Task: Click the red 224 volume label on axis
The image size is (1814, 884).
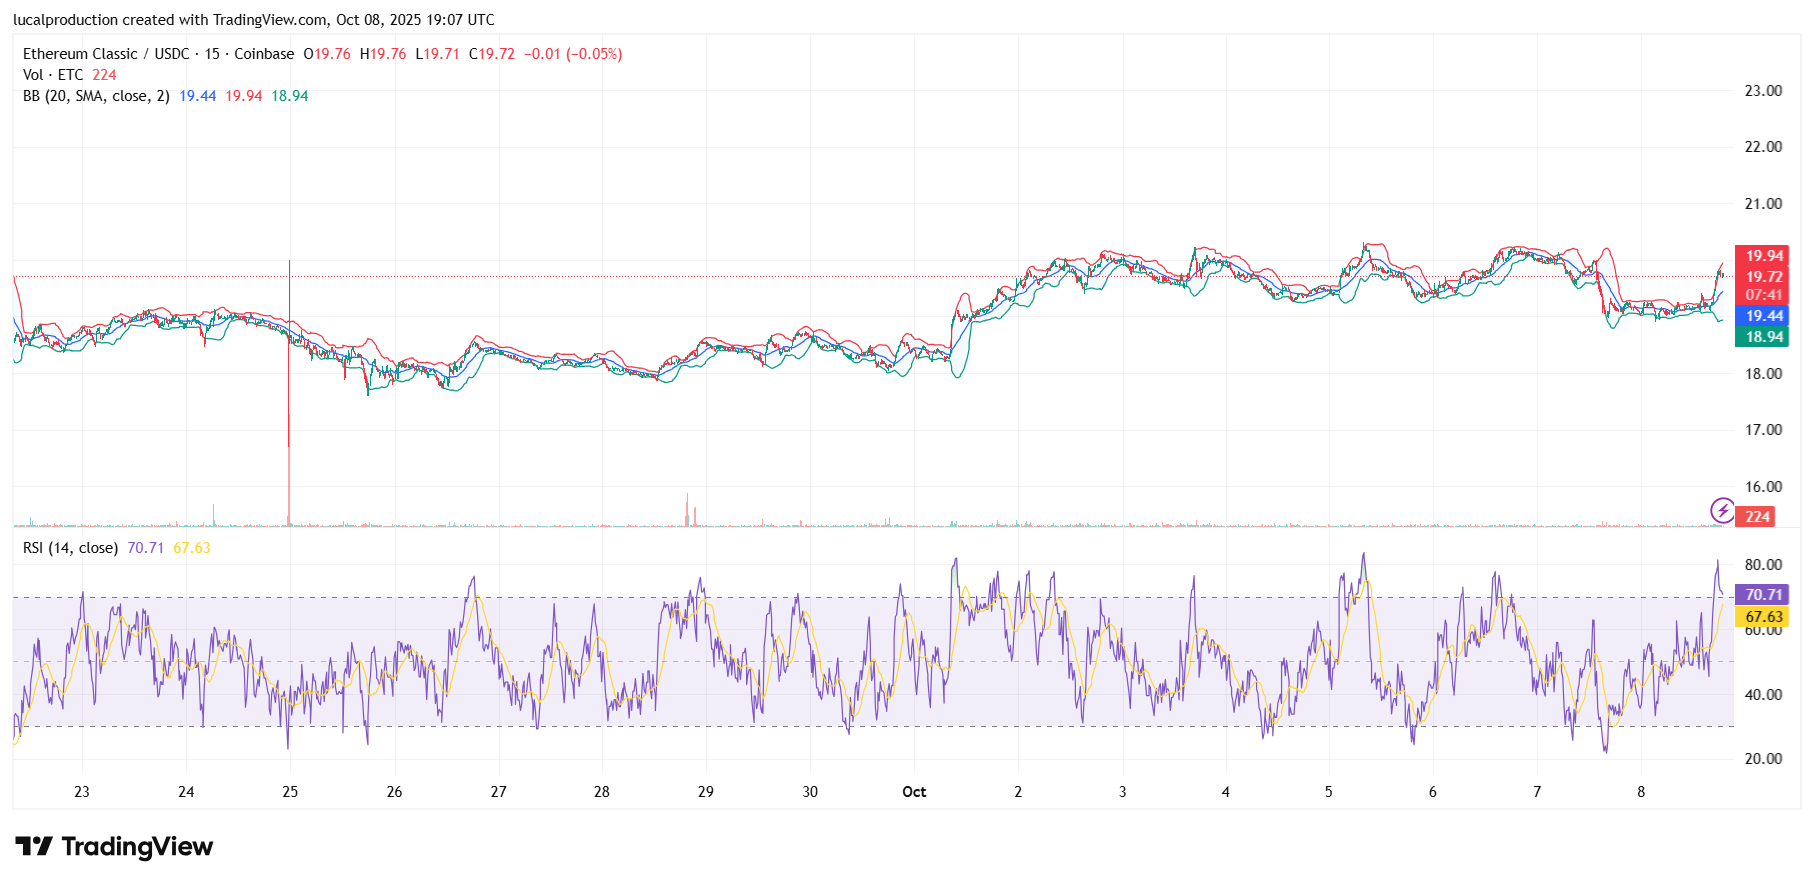Action: 1758,517
